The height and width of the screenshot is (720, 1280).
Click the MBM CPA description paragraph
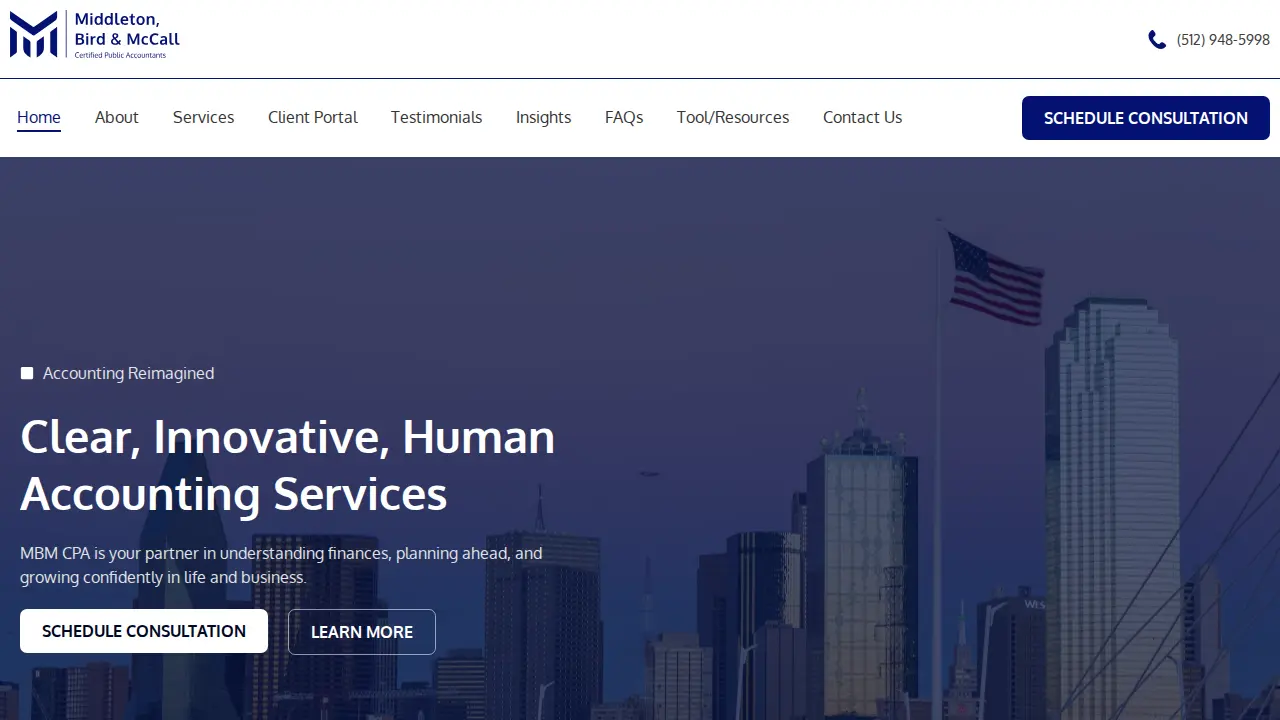point(281,565)
